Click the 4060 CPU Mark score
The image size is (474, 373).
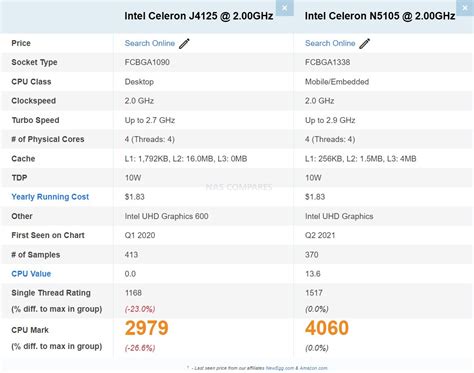point(327,328)
